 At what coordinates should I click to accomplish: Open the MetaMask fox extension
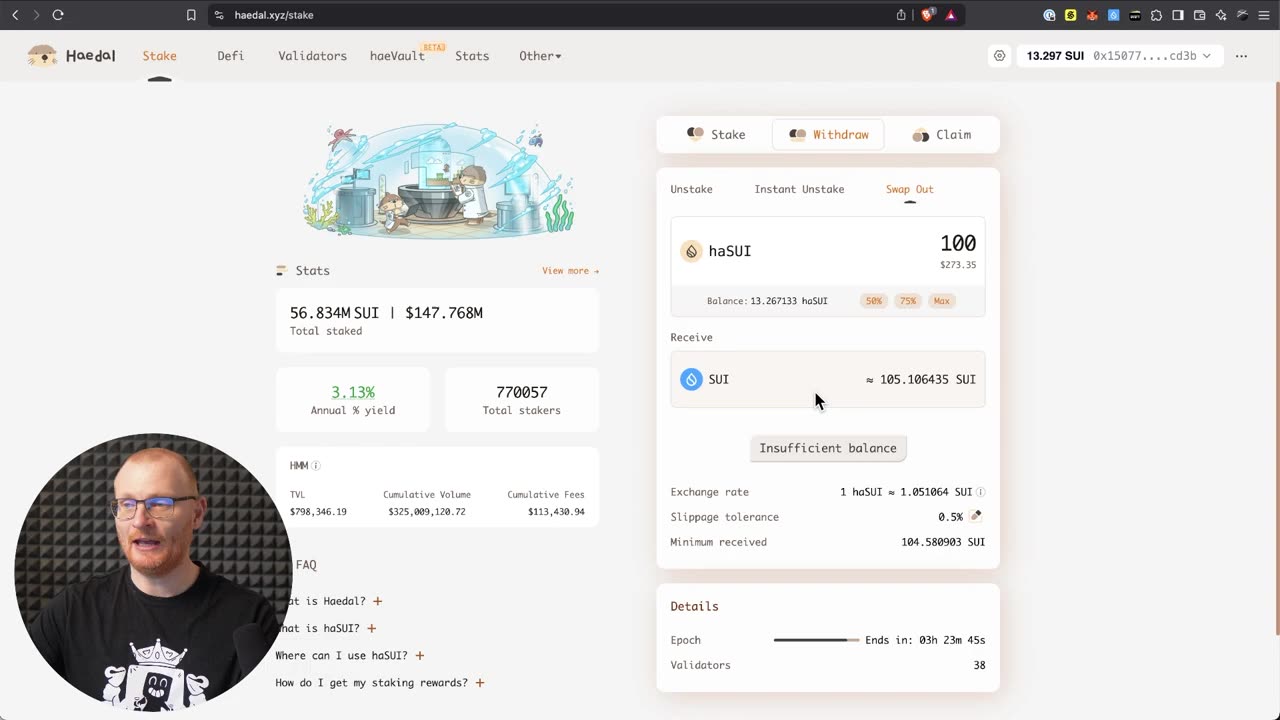pos(1092,15)
